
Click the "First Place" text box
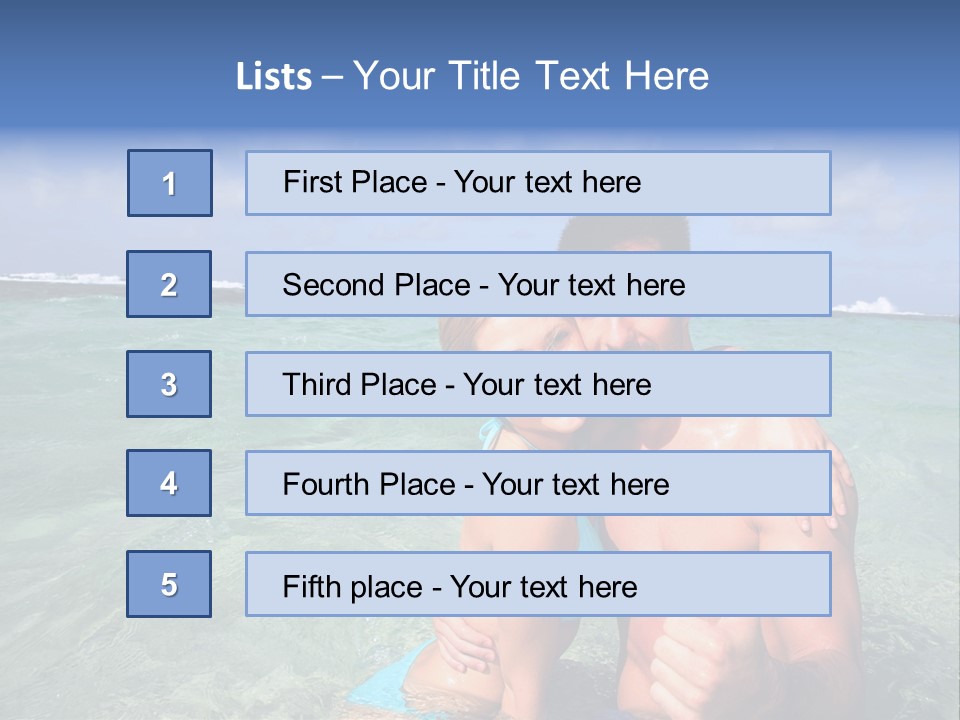[538, 183]
